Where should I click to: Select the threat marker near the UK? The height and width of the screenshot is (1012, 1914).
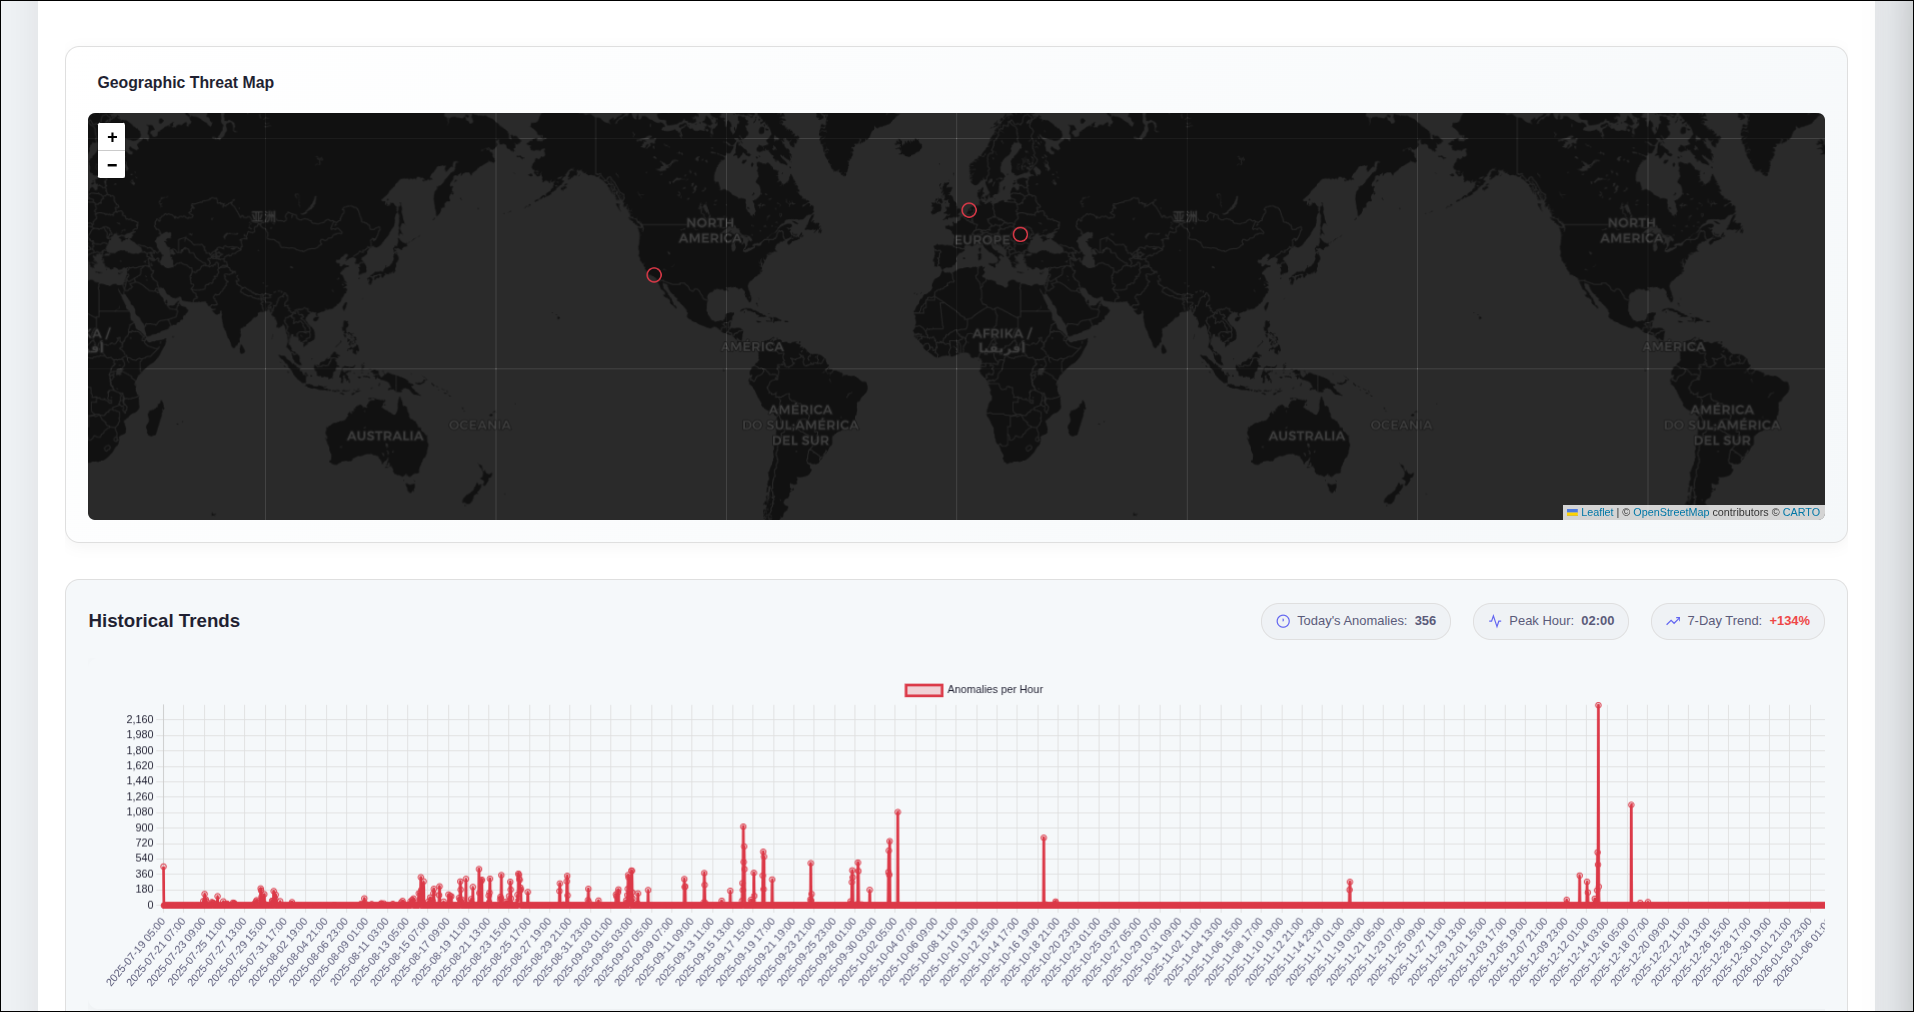pos(969,210)
